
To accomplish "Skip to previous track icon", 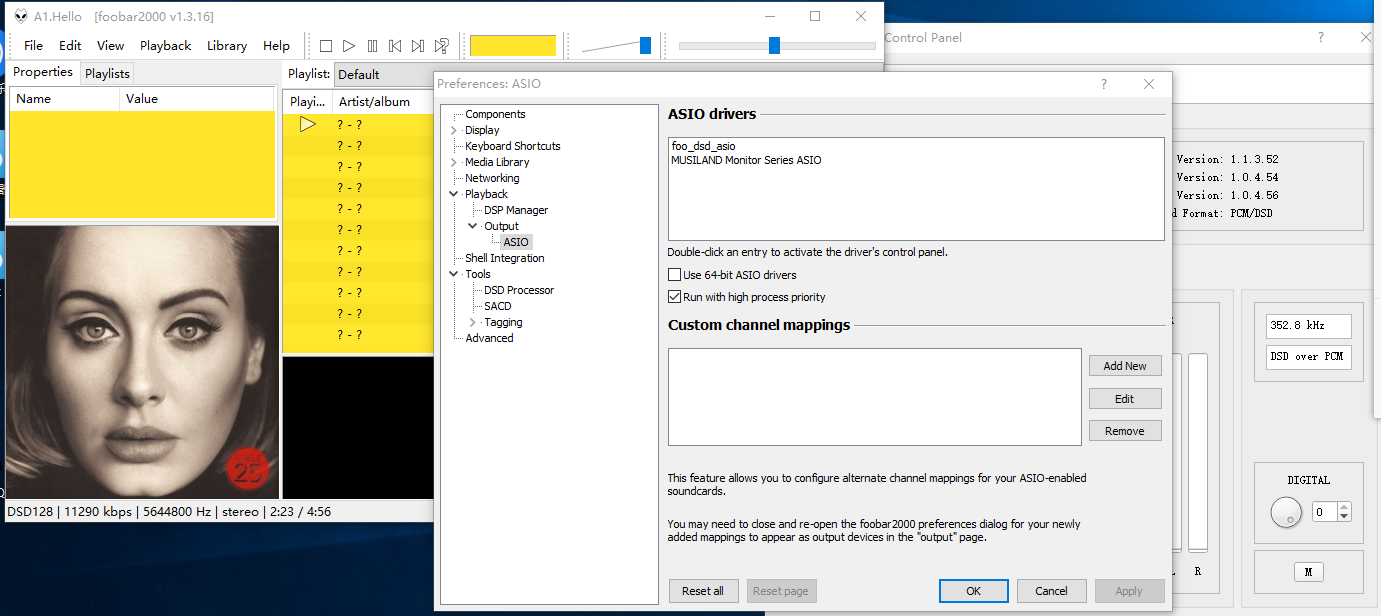I will [395, 46].
